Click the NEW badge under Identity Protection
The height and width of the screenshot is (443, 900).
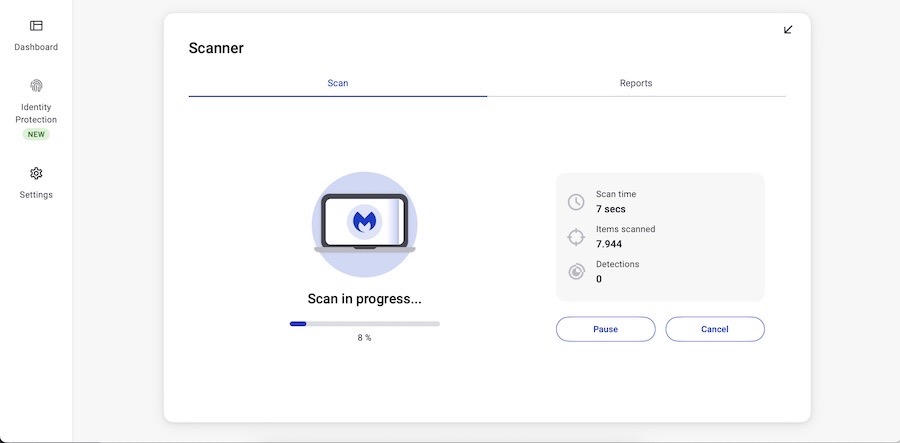(36, 134)
